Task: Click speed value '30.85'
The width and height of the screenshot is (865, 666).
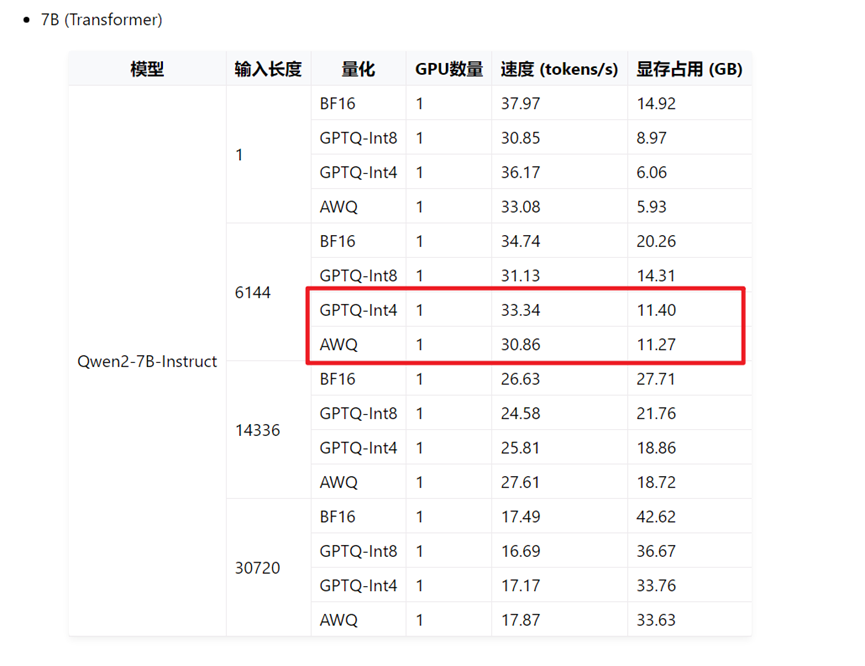Action: click(x=520, y=138)
